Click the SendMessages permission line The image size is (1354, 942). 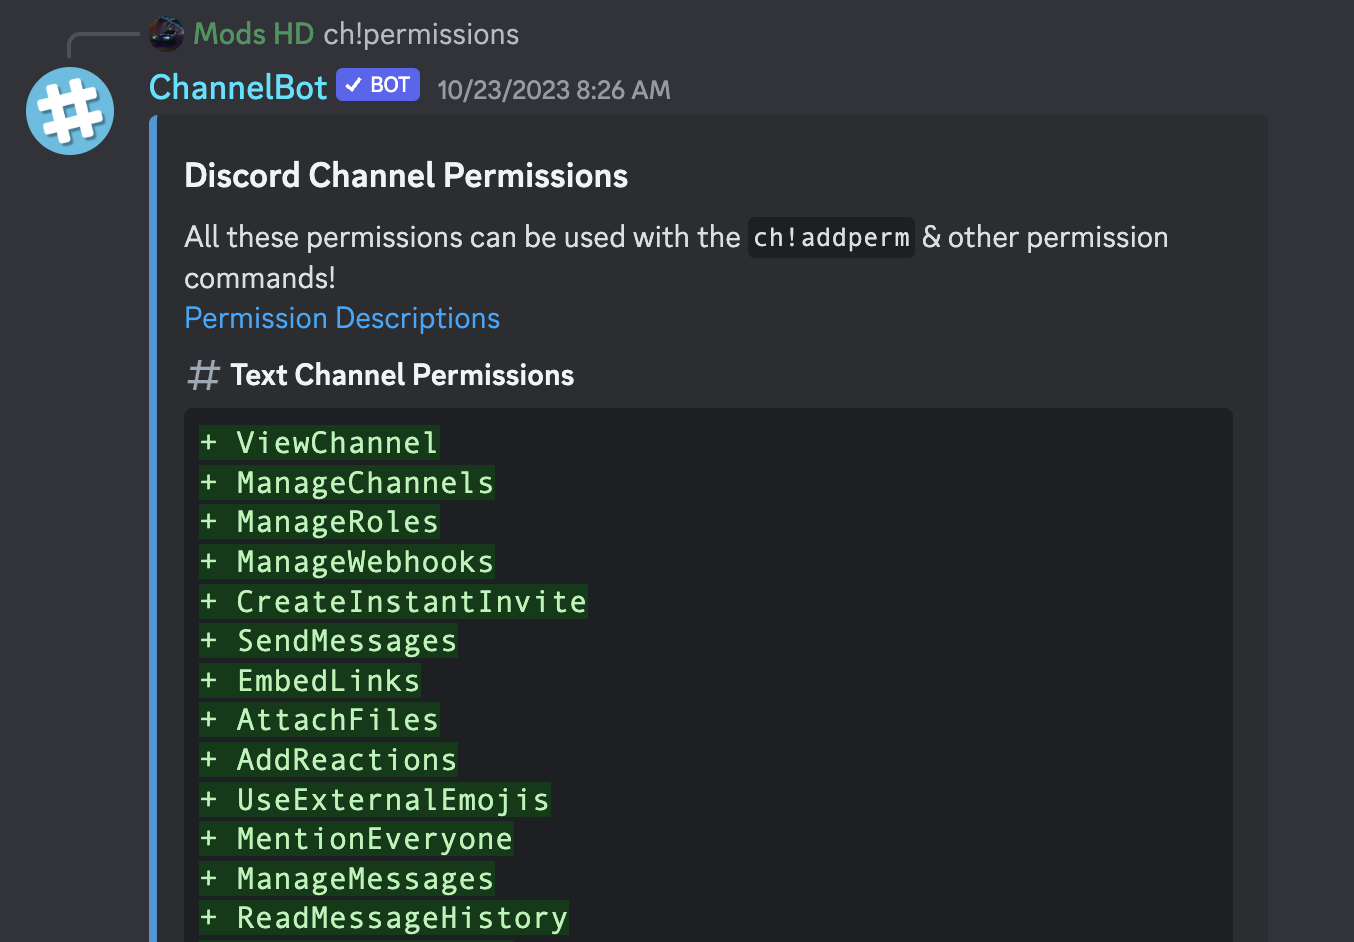pos(329,641)
